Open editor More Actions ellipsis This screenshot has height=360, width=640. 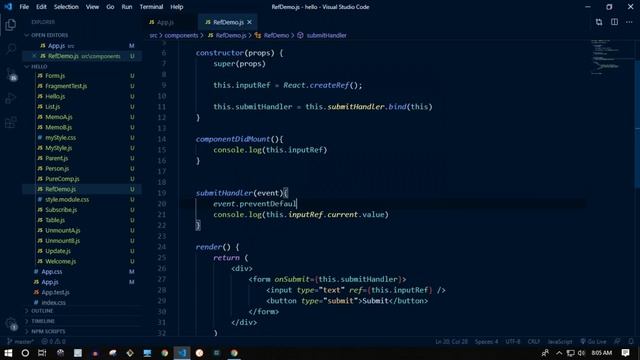tap(629, 22)
